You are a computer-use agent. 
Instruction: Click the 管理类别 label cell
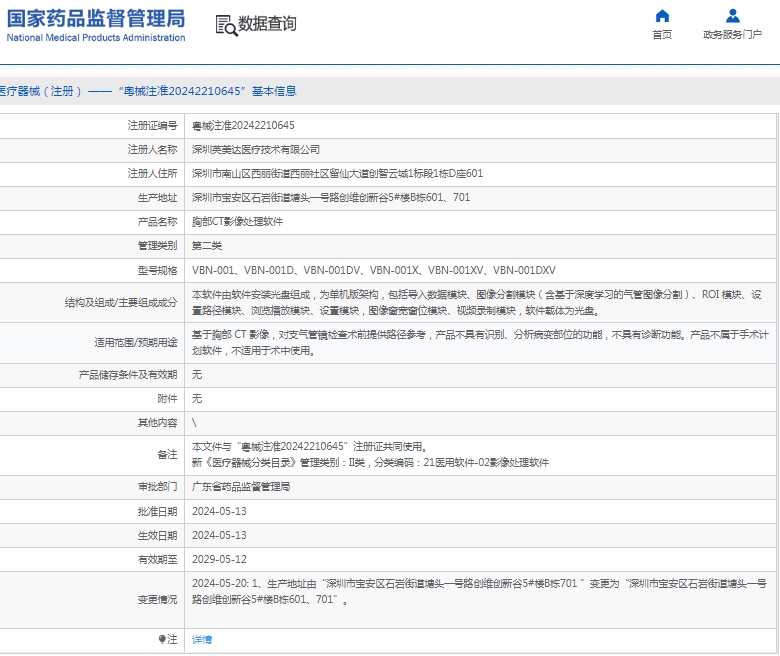pos(92,245)
